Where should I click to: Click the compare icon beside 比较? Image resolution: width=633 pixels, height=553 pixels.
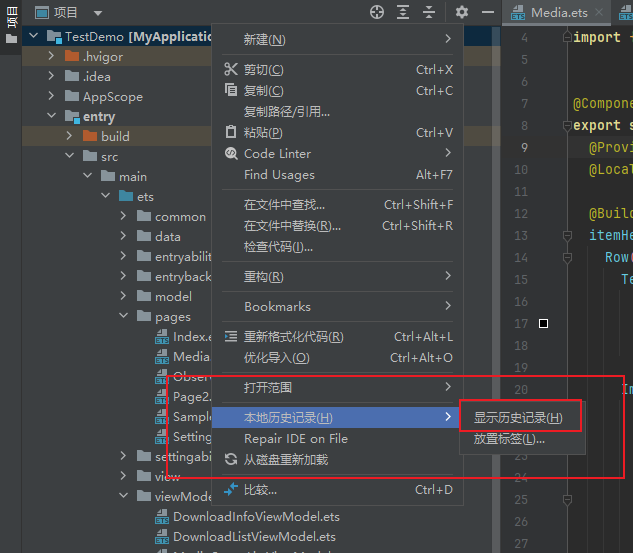[231, 490]
